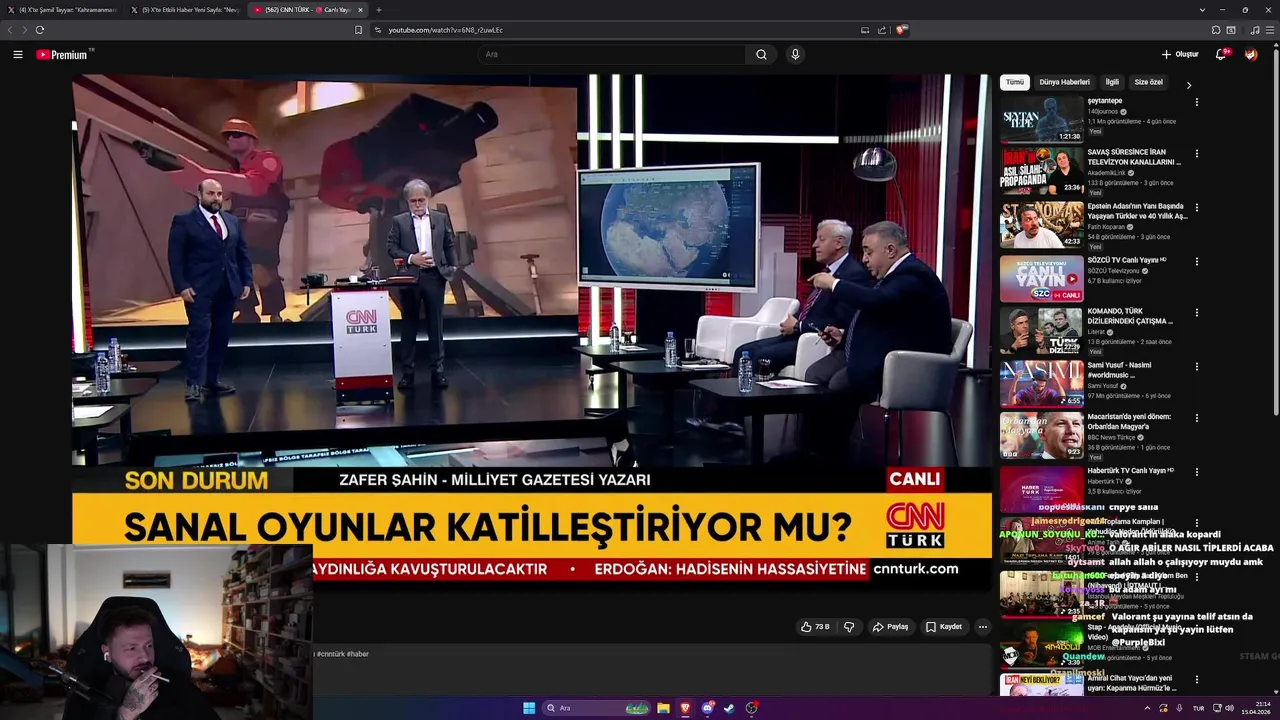The image size is (1280, 720).
Task: Open the YouTube account avatar menu
Action: 1251,54
